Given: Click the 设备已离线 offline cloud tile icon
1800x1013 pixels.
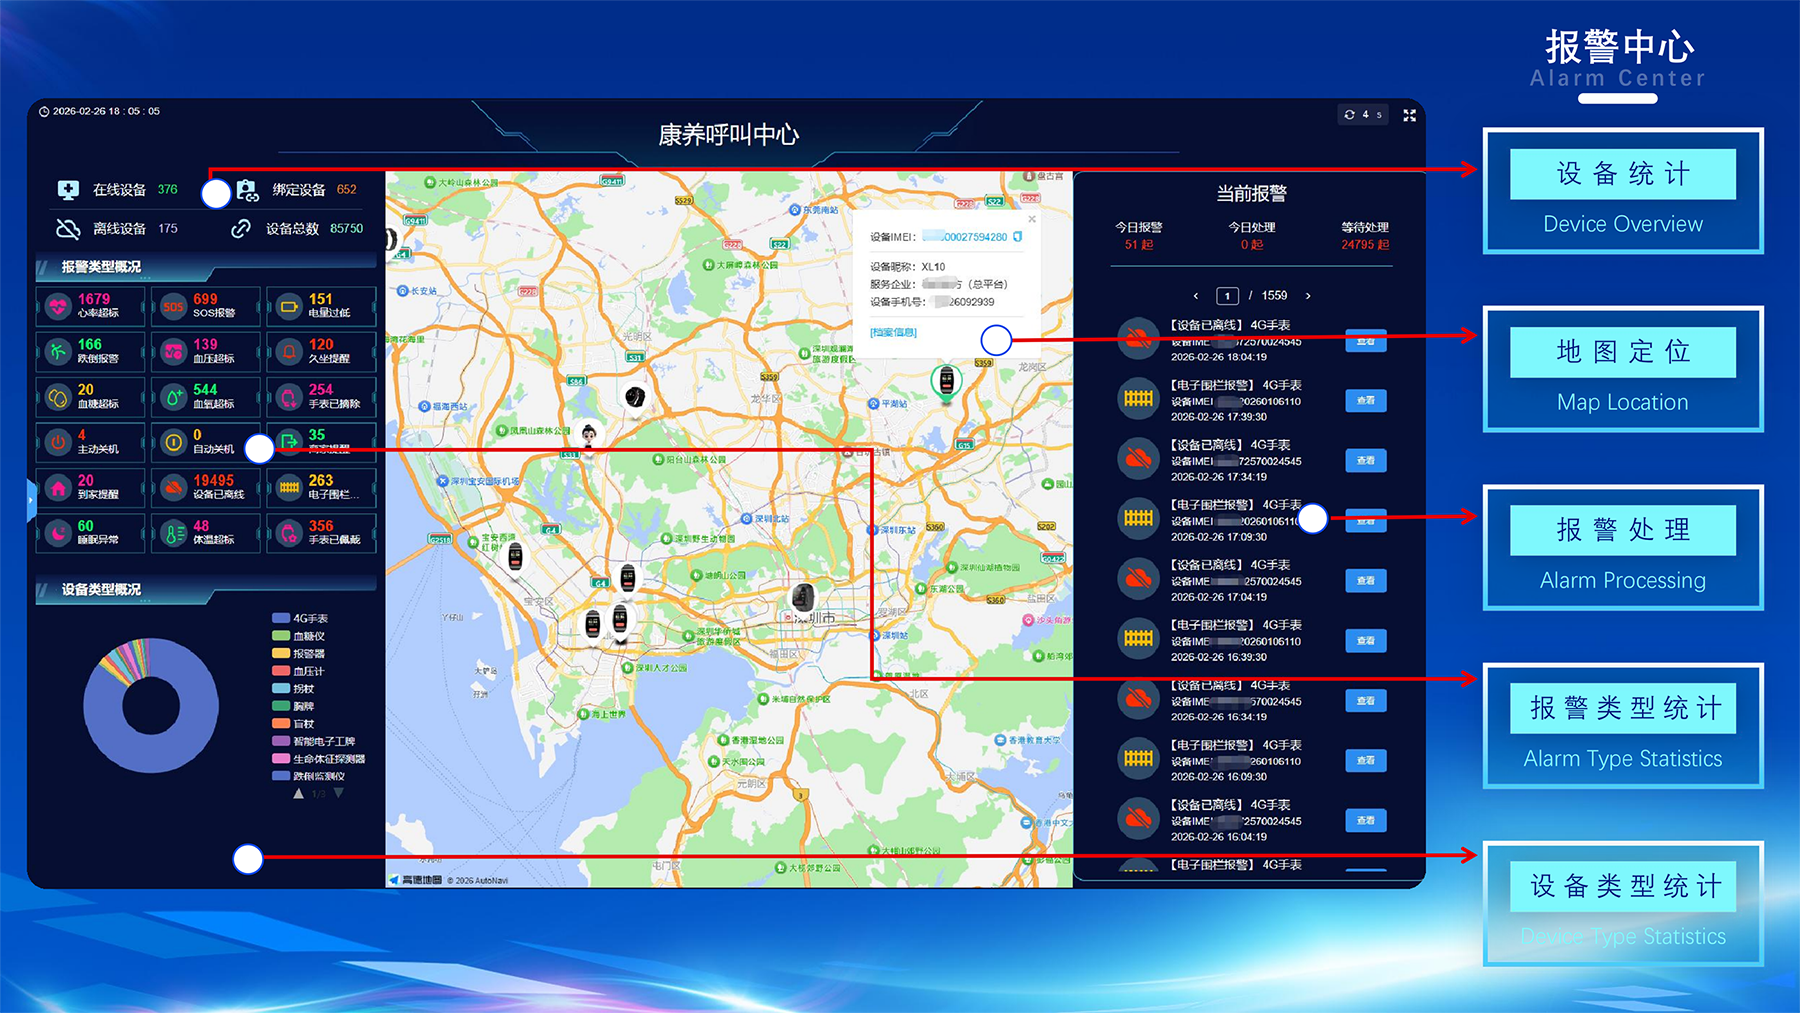Looking at the screenshot, I should 173,488.
